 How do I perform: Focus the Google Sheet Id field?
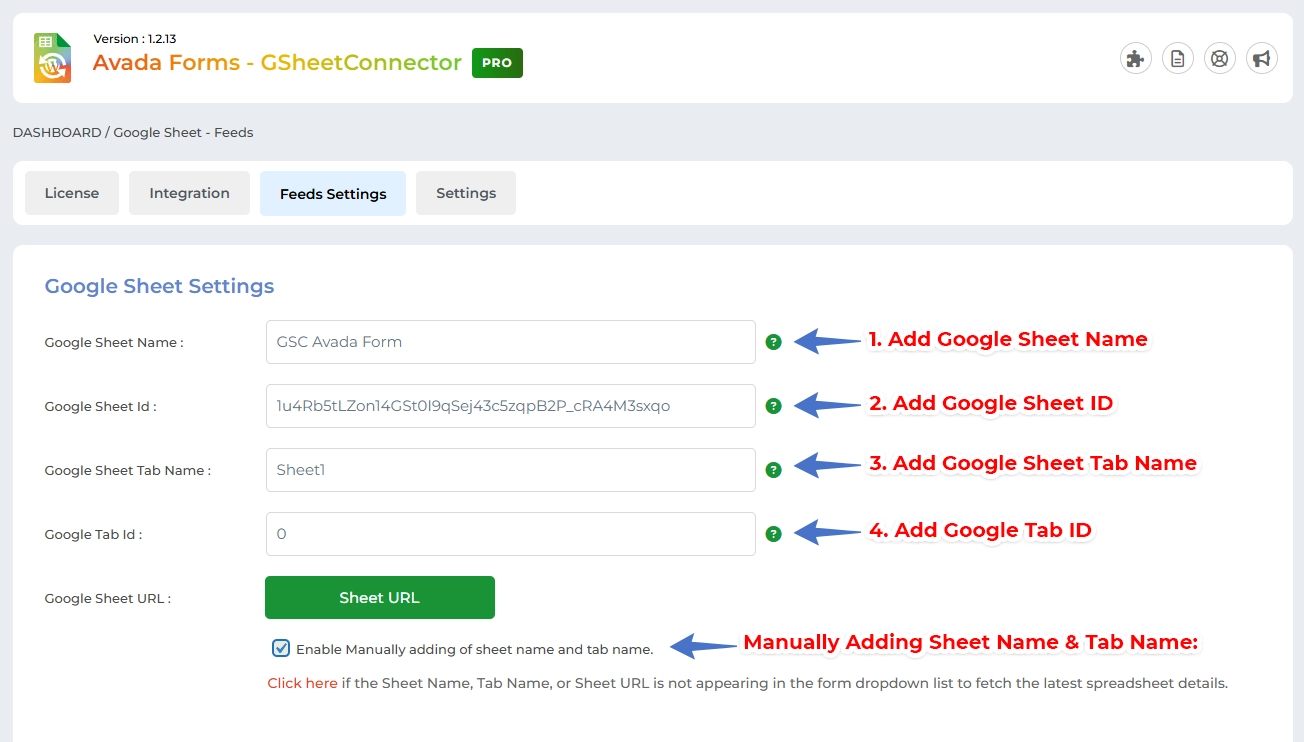pos(510,406)
